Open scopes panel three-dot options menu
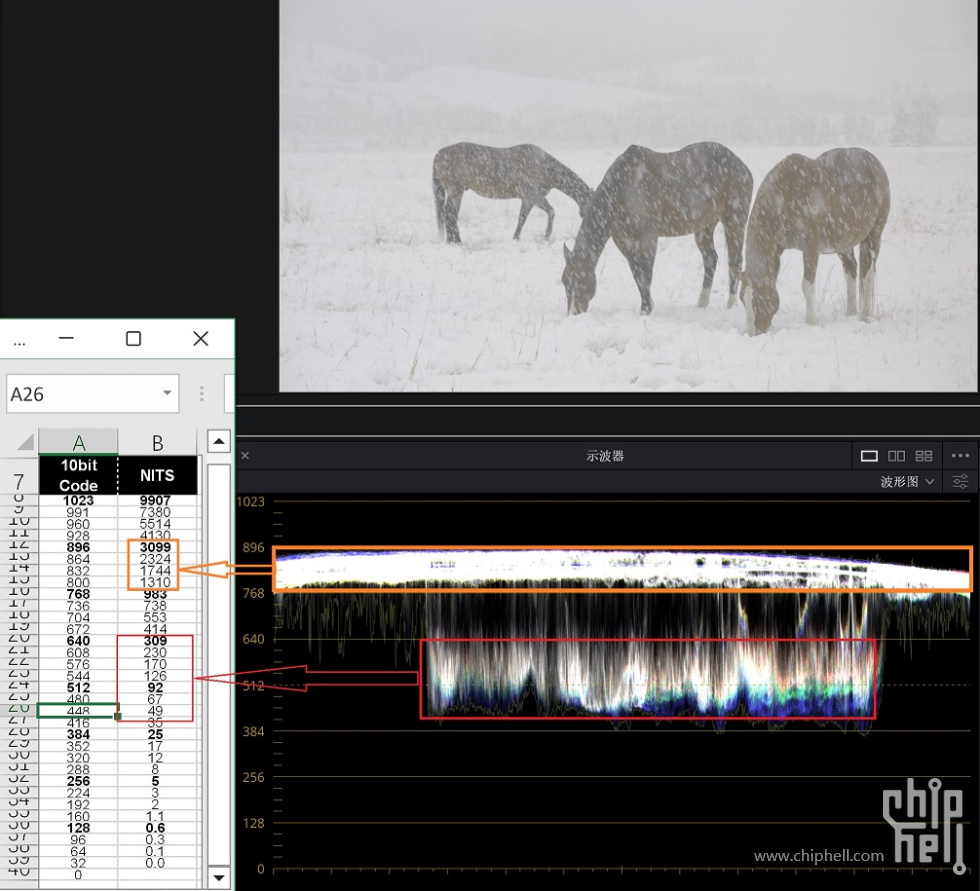 tap(960, 456)
